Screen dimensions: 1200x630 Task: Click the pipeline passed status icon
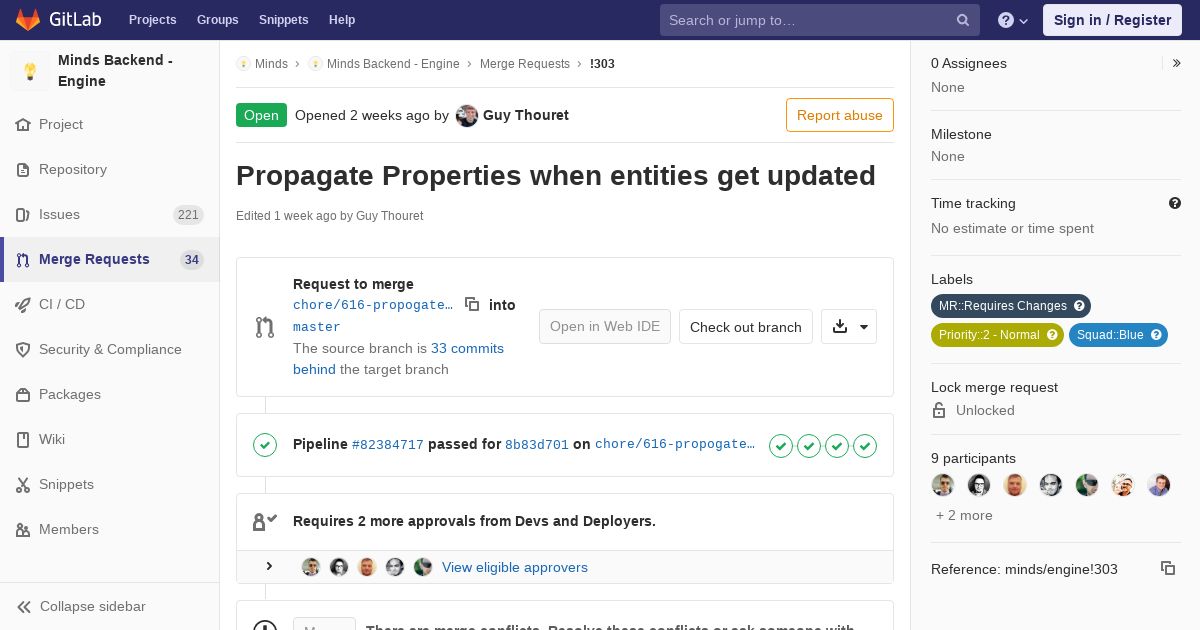(x=265, y=445)
